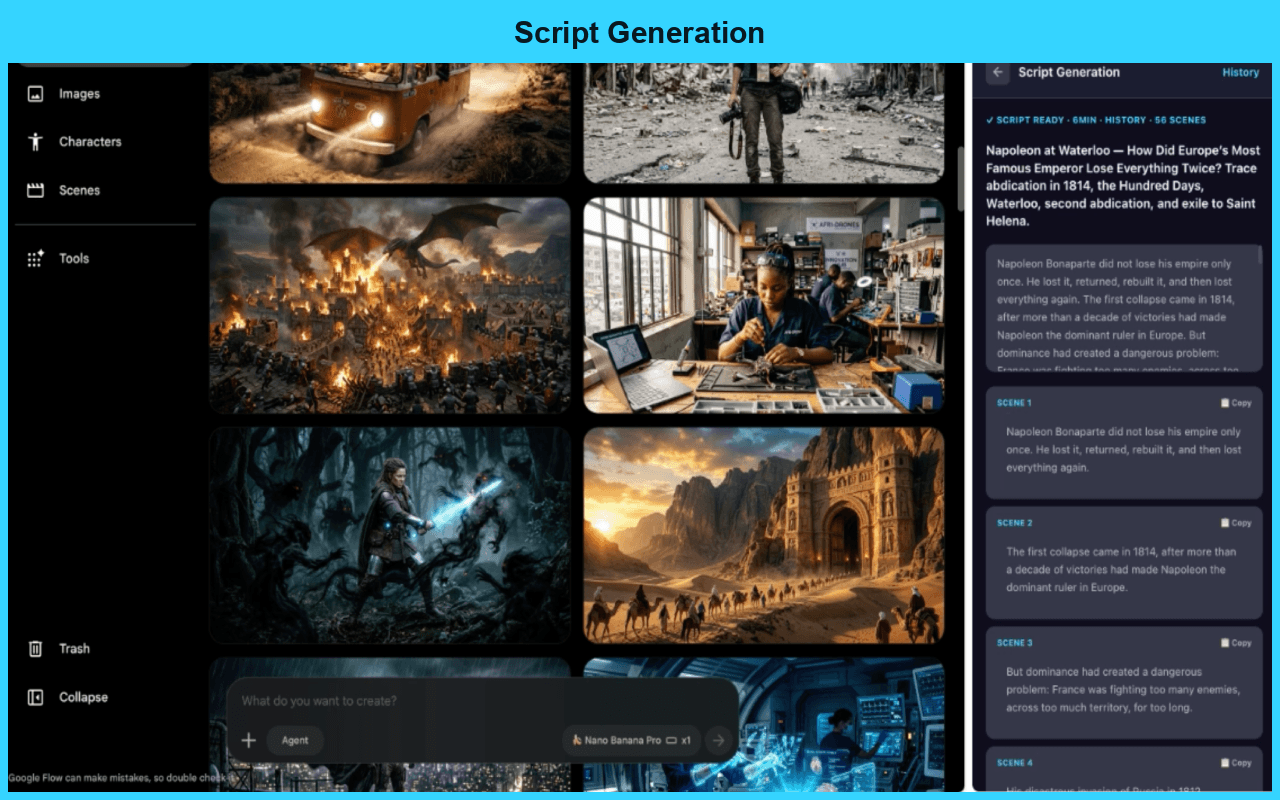The image size is (1280, 800).
Task: Click the full script preview text box
Action: (1124, 309)
